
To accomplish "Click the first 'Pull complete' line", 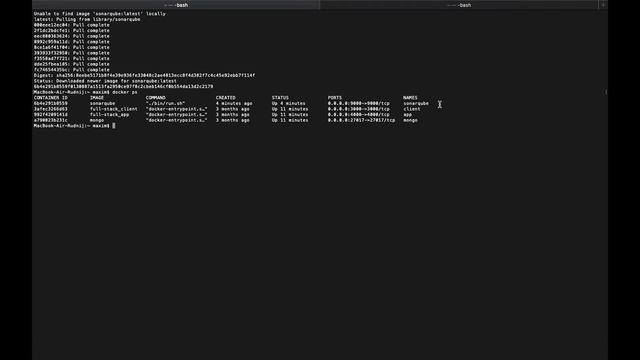I will coord(71,25).
